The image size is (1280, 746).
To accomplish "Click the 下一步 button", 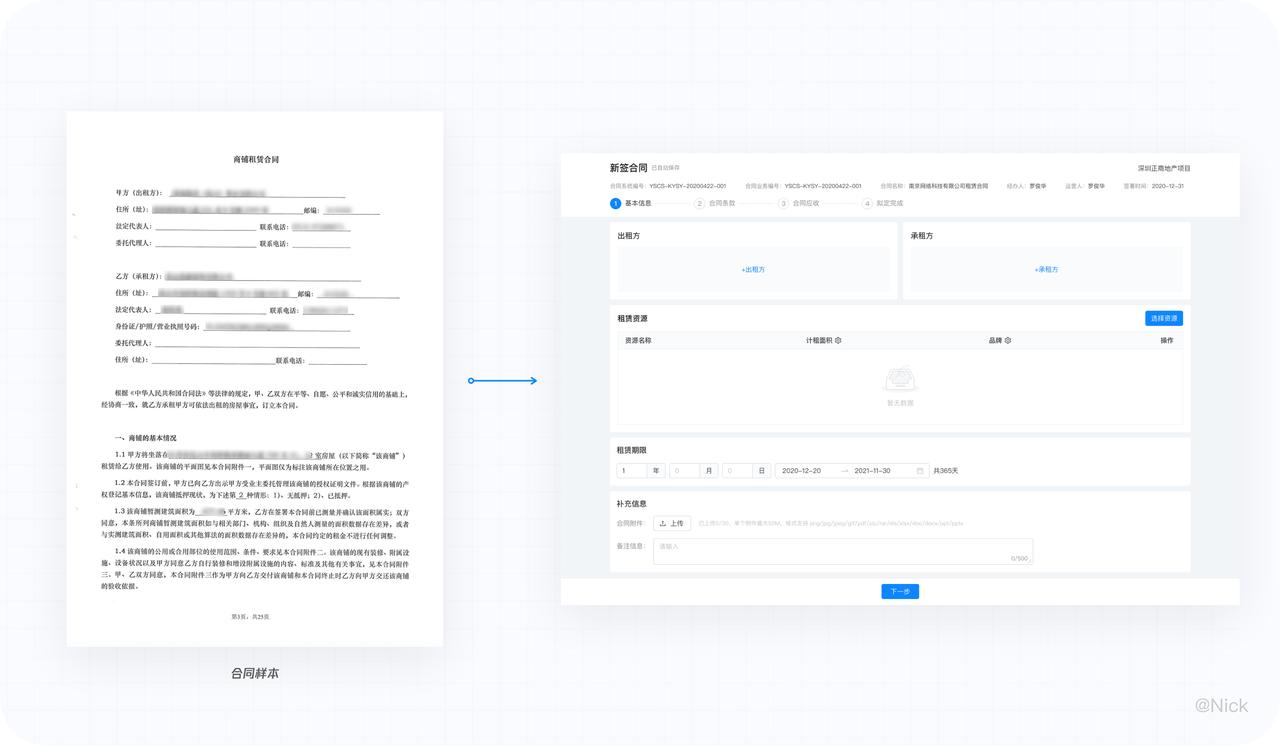I will [x=900, y=591].
